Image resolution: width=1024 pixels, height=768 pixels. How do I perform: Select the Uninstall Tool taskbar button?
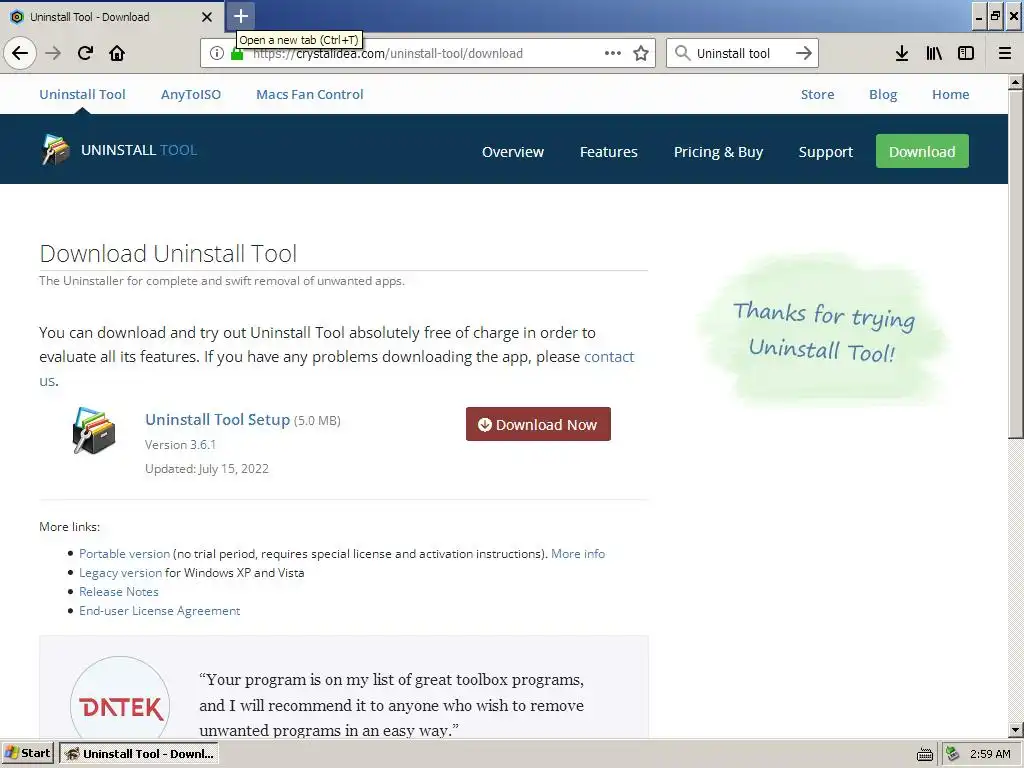[139, 754]
